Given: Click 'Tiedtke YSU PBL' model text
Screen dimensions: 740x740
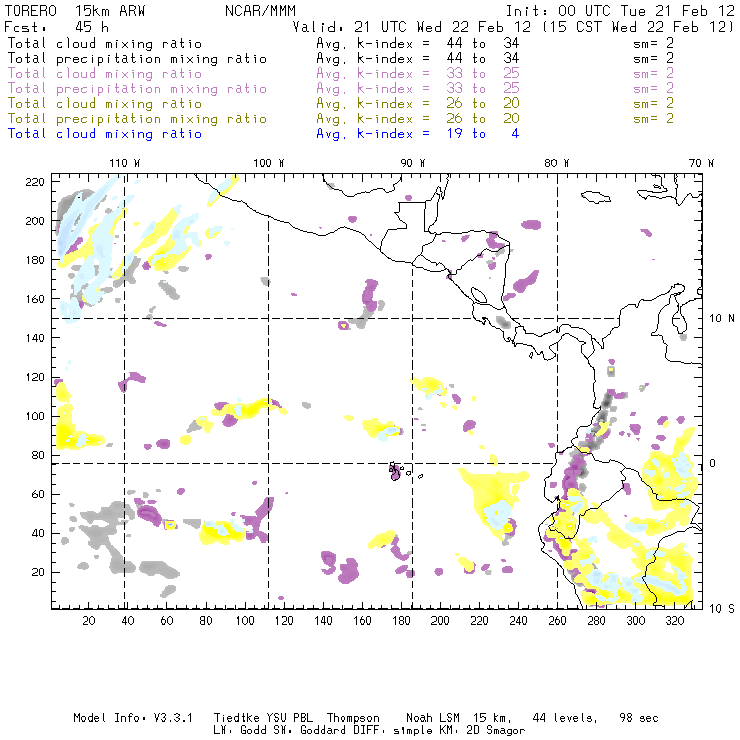Looking at the screenshot, I should tap(263, 718).
